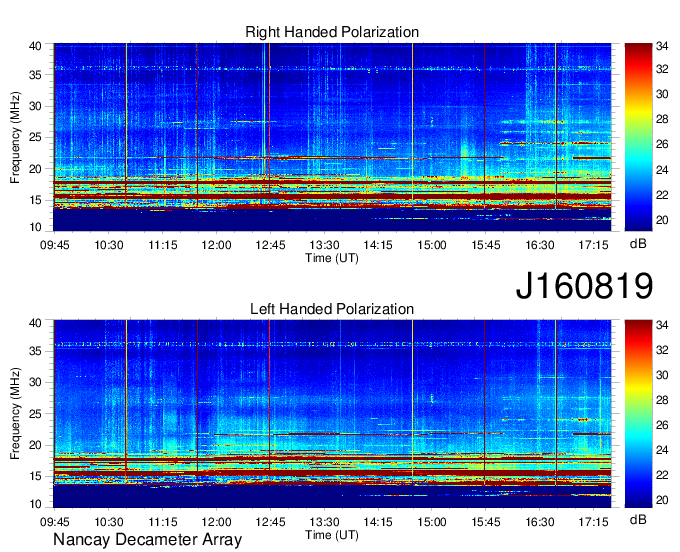The width and height of the screenshot is (680, 552).
Task: Click the 35 frequency tick of the Right Handed plot
Action: [x=36, y=75]
